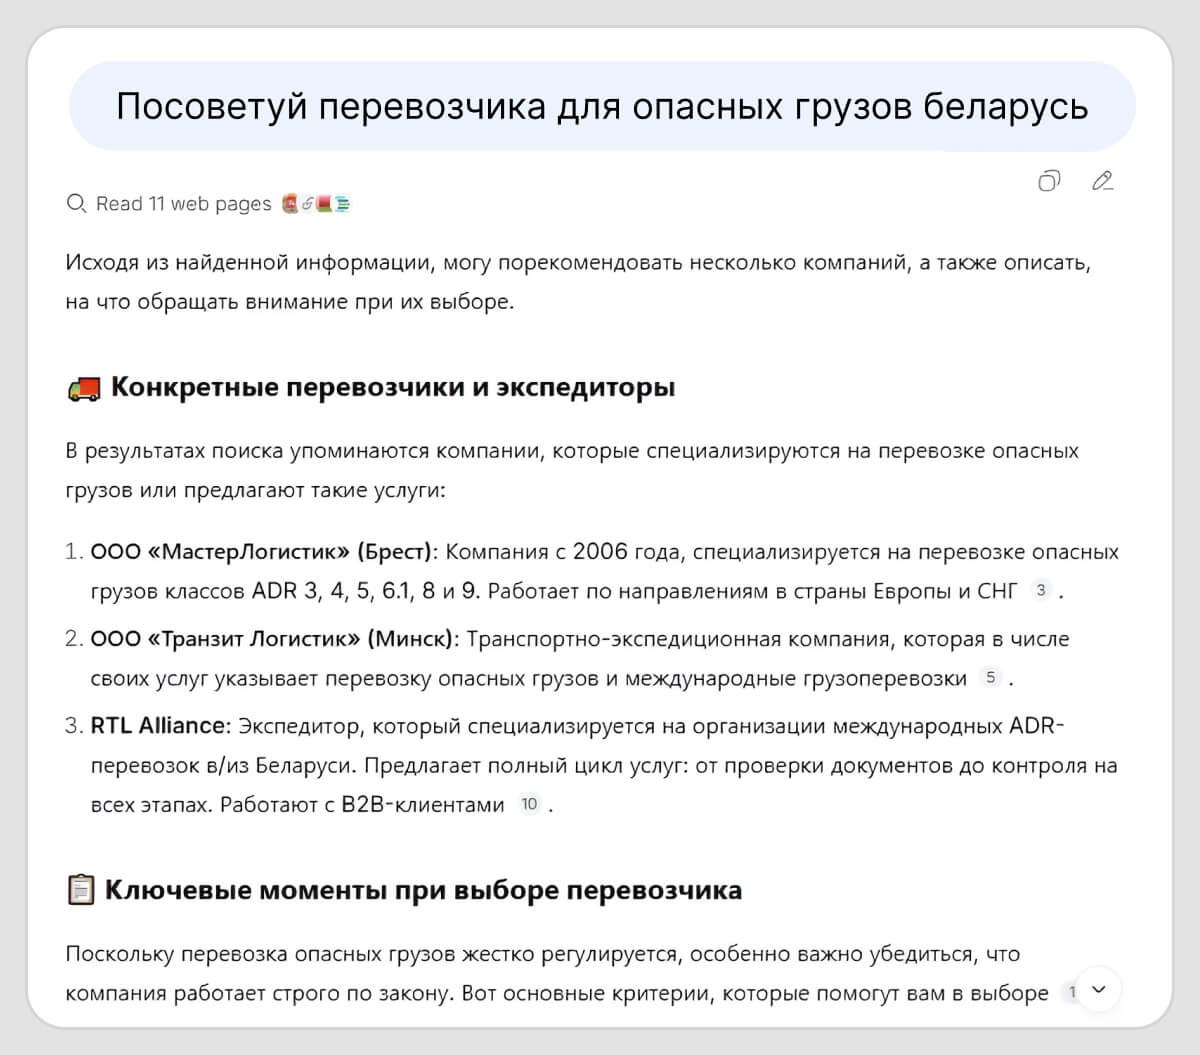Open the source favicons next to web pages

click(316, 204)
